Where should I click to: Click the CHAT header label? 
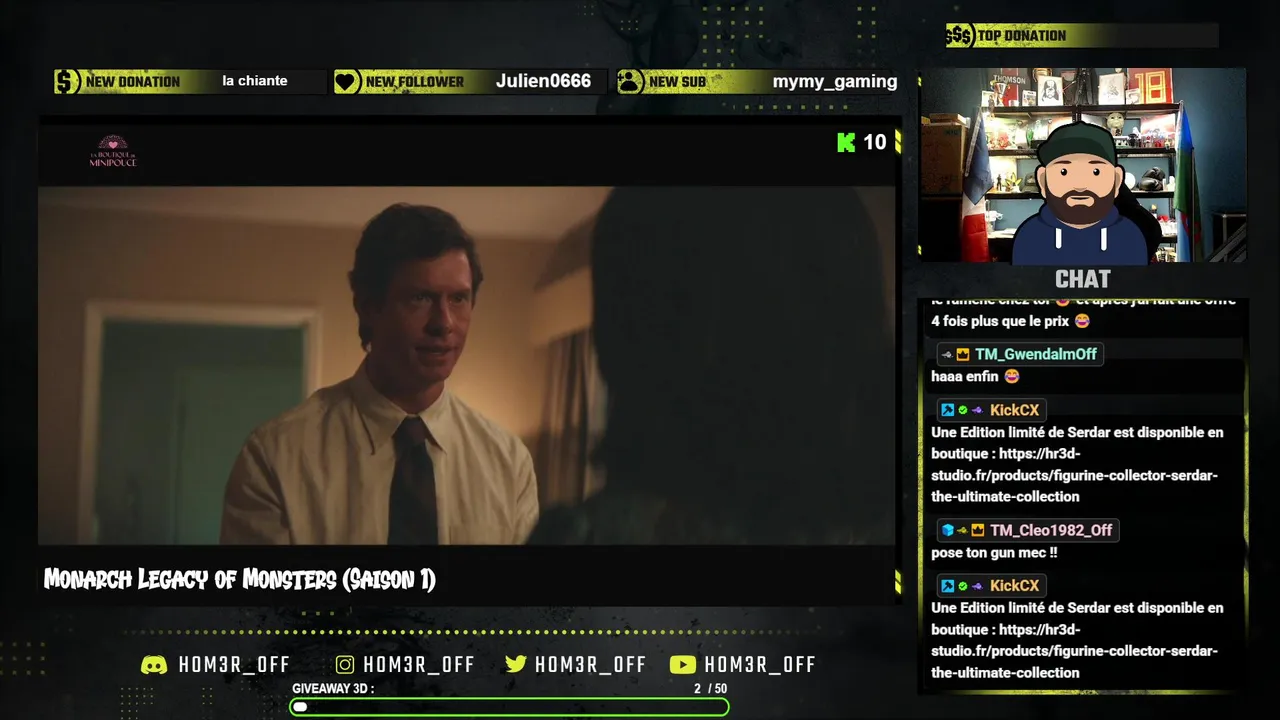click(x=1083, y=279)
